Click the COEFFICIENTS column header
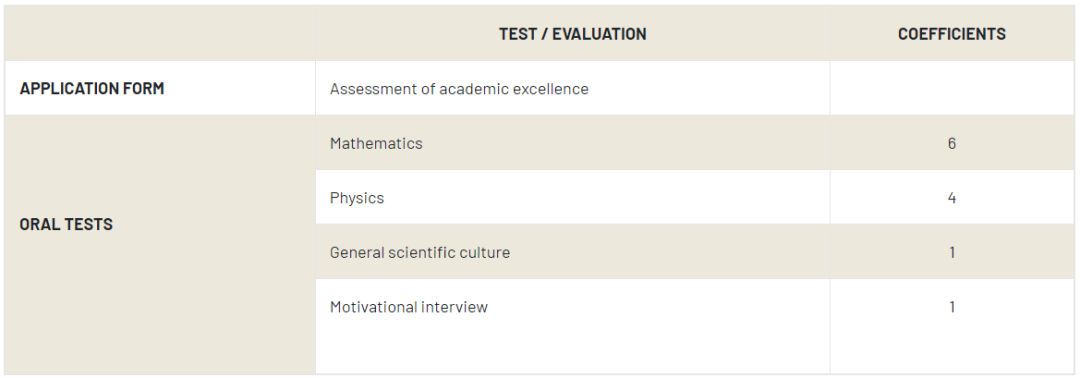Viewport: 1080px width, 378px height. (x=951, y=34)
